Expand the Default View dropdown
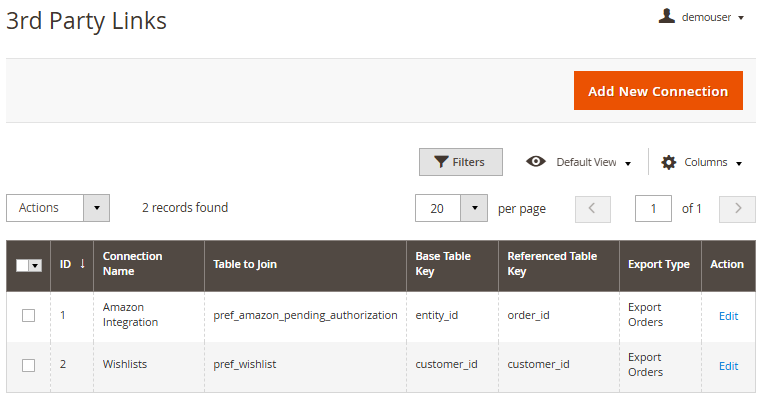760x403 pixels. coord(593,162)
